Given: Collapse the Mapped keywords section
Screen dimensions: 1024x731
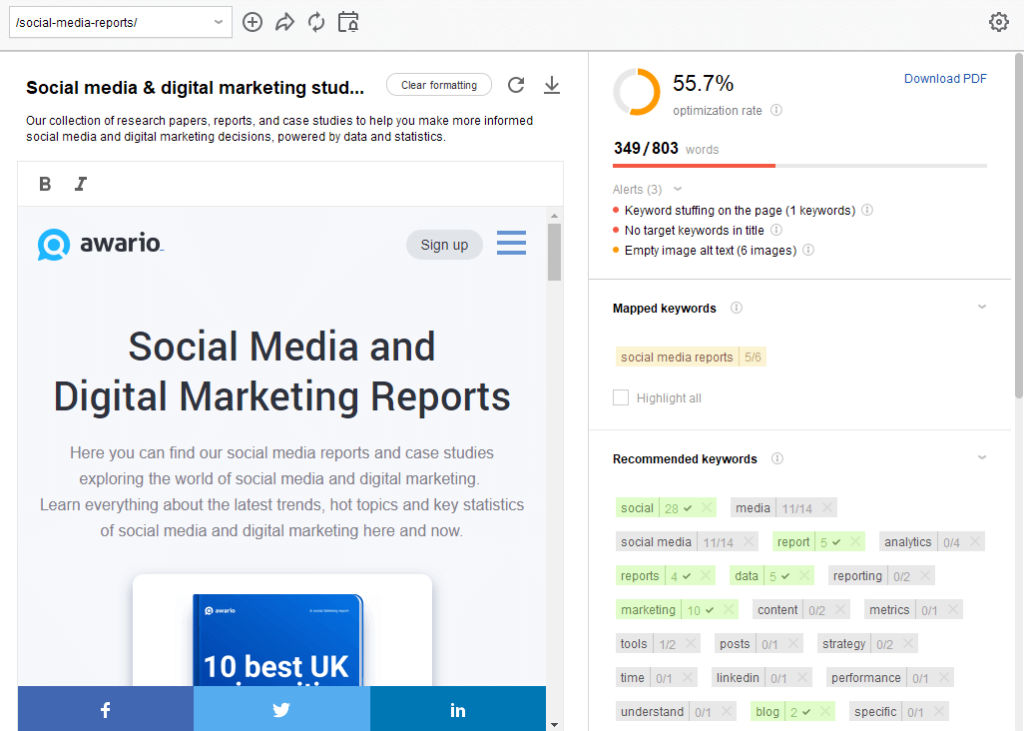Looking at the screenshot, I should pyautogui.click(x=981, y=308).
